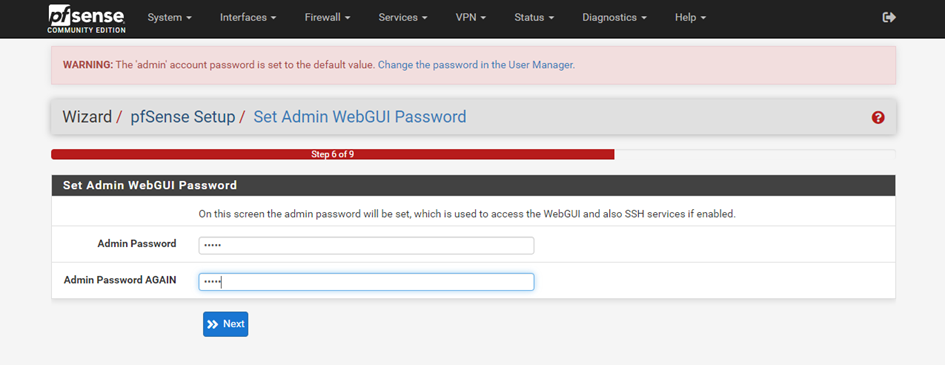Click the pfSense Setup breadcrumb
The height and width of the screenshot is (365, 945).
pos(183,116)
